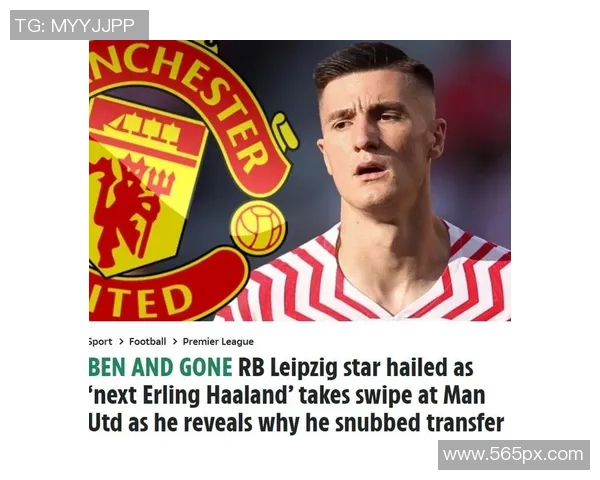This screenshot has height=480, width=600.
Task: Click the green BEN AND GONE headline text
Action: click(x=161, y=367)
